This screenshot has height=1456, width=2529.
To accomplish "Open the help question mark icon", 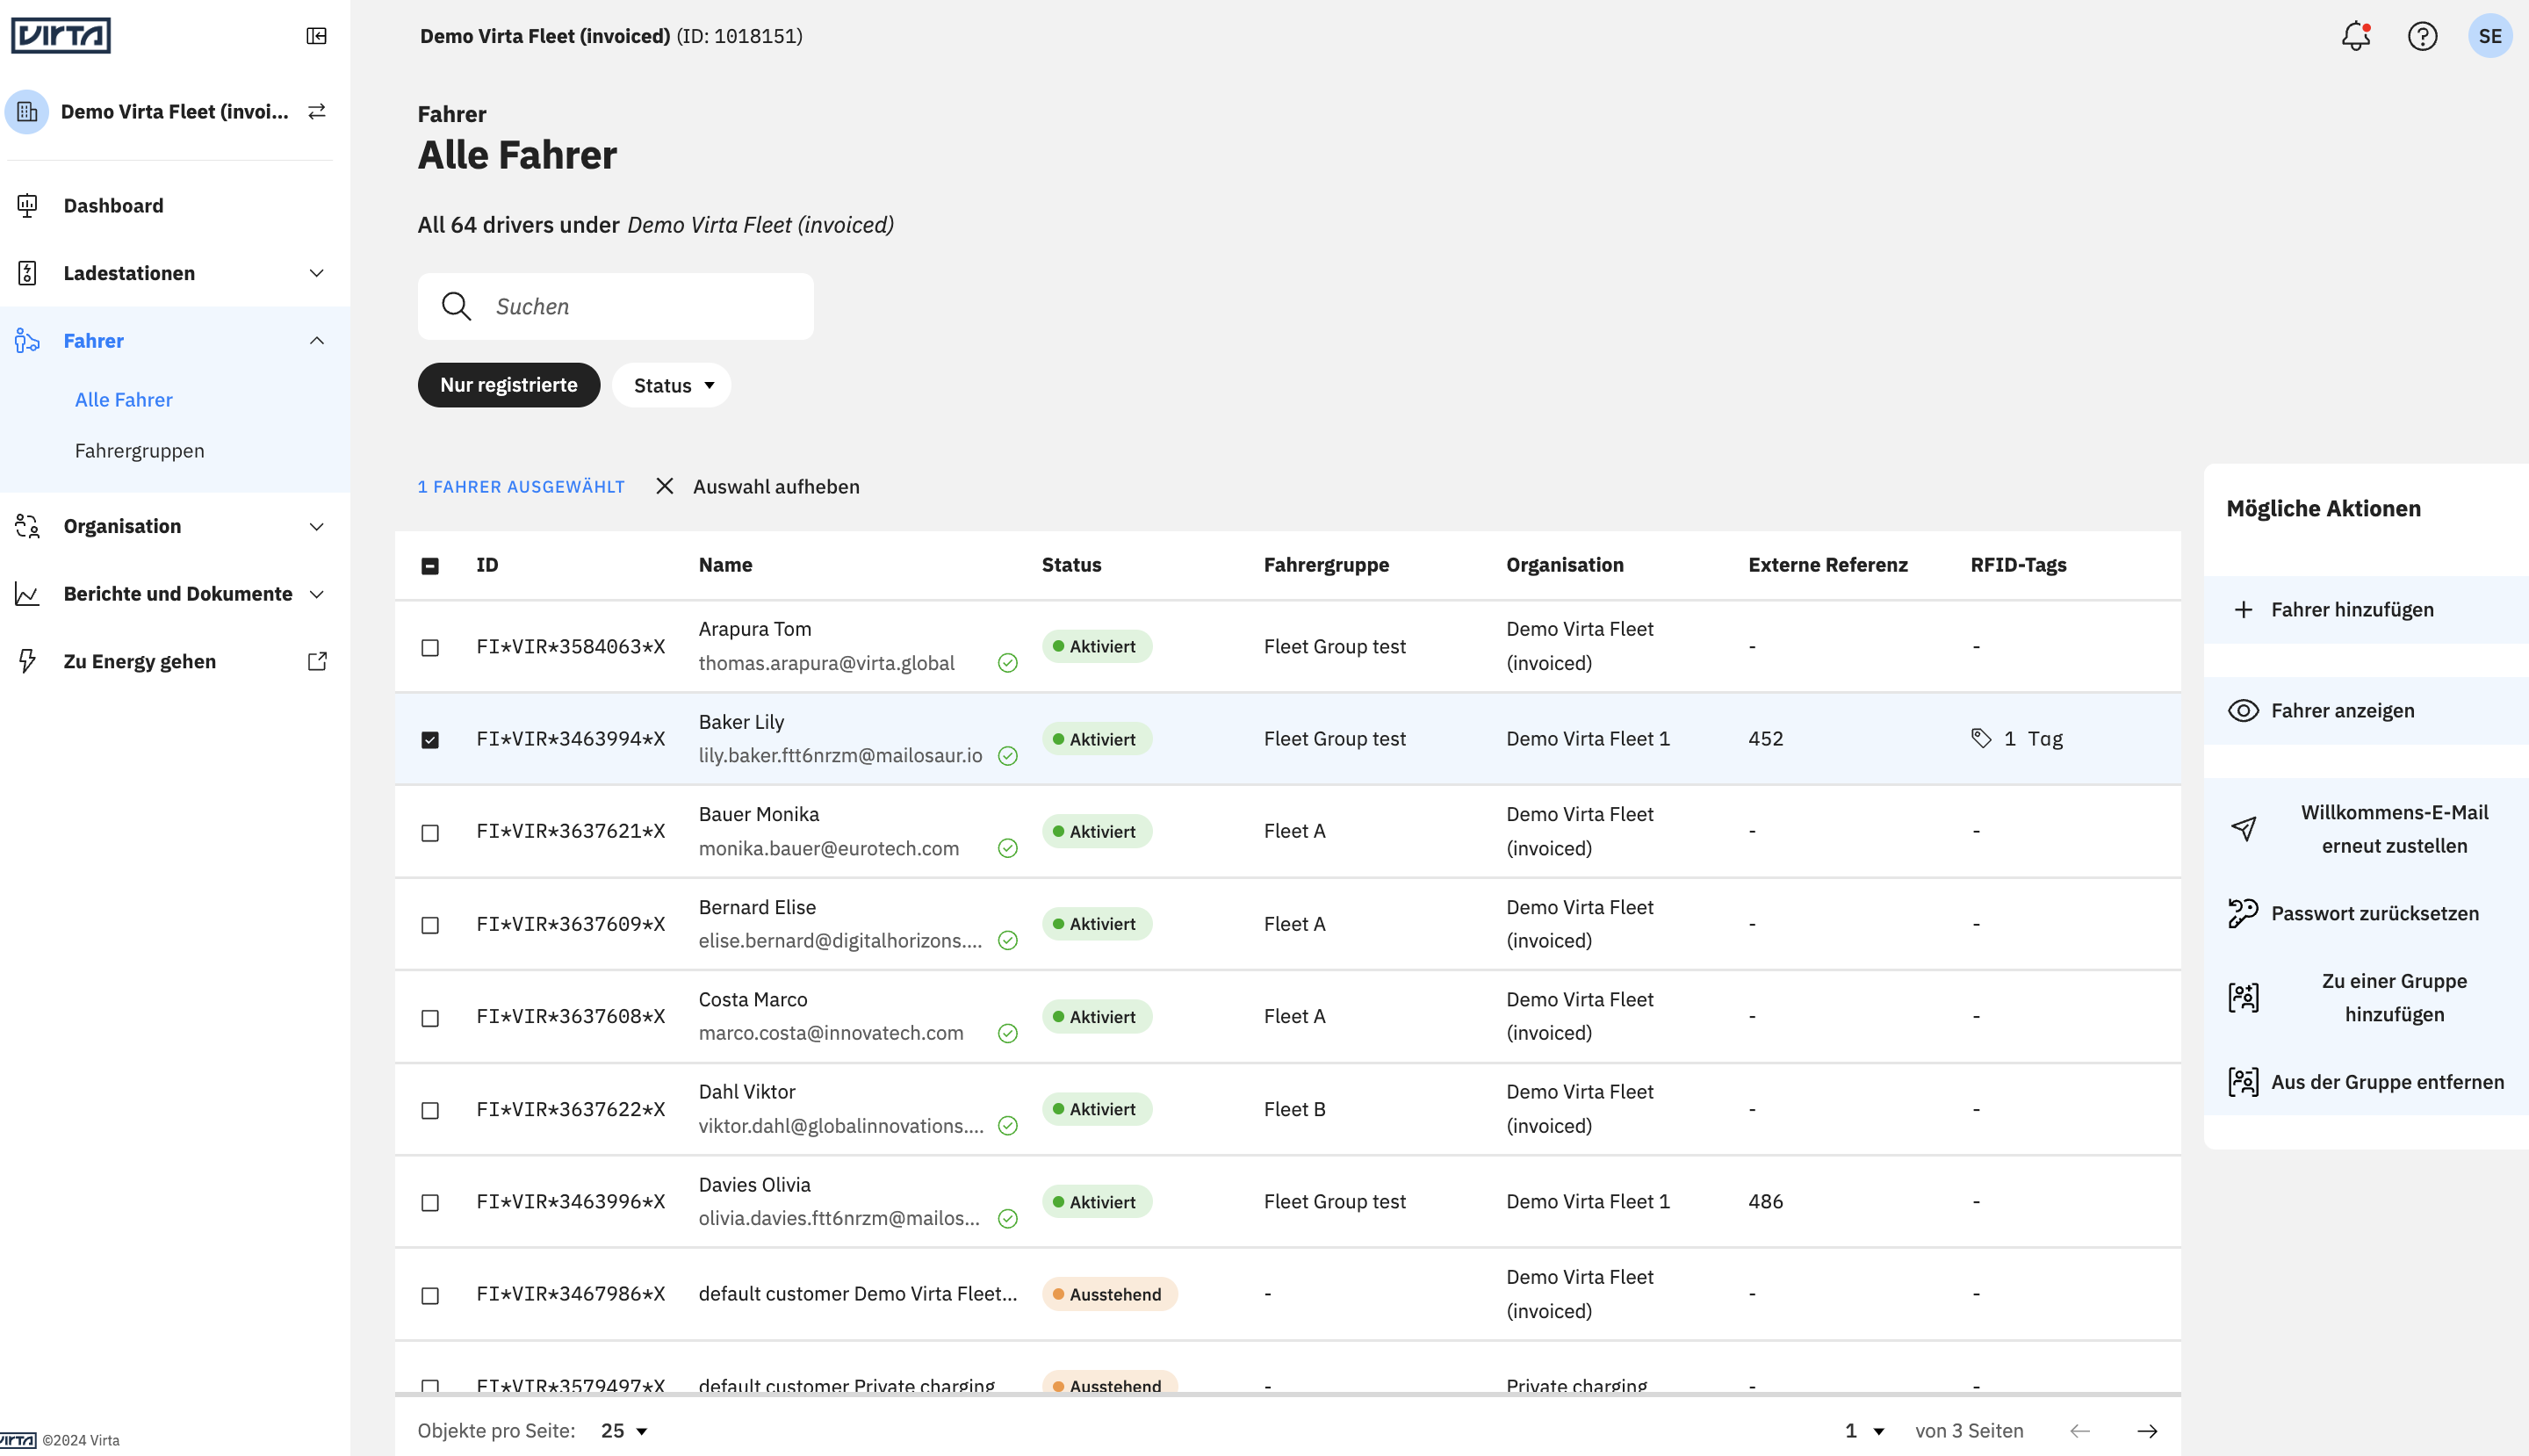I will pos(2422,36).
